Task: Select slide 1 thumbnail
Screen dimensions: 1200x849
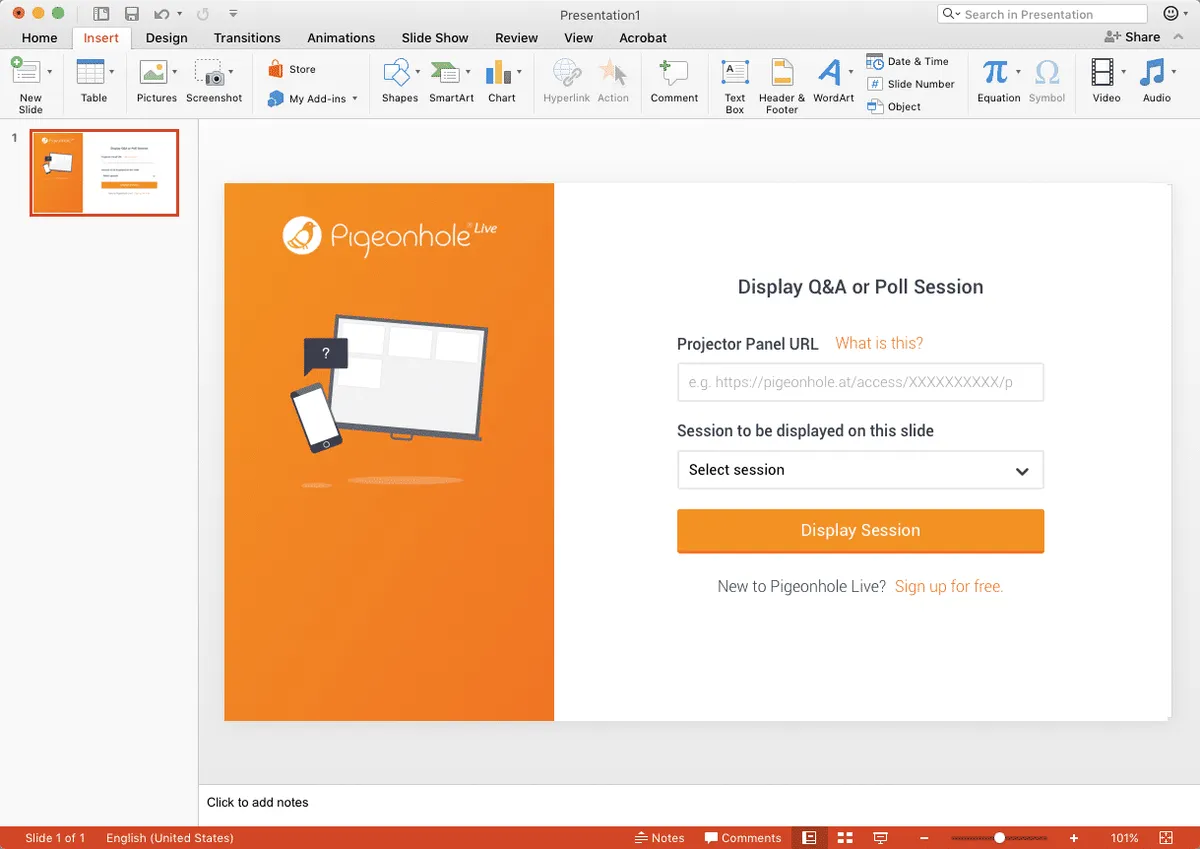Action: [104, 172]
